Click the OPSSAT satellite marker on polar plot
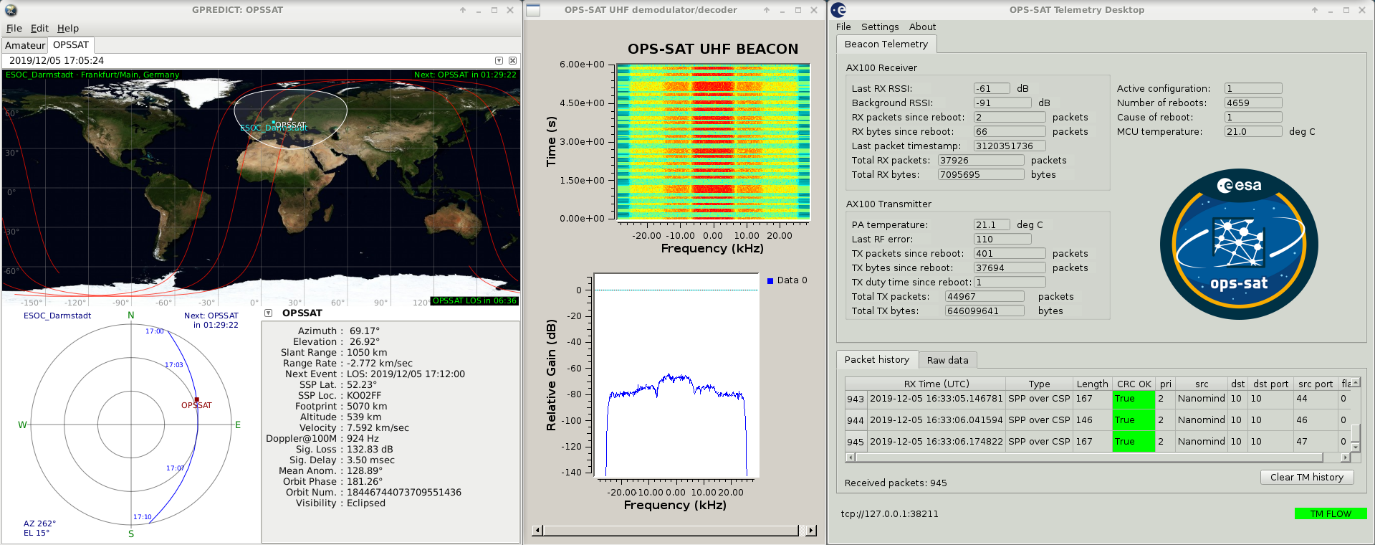This screenshot has height=545, width=1375. coord(197,398)
